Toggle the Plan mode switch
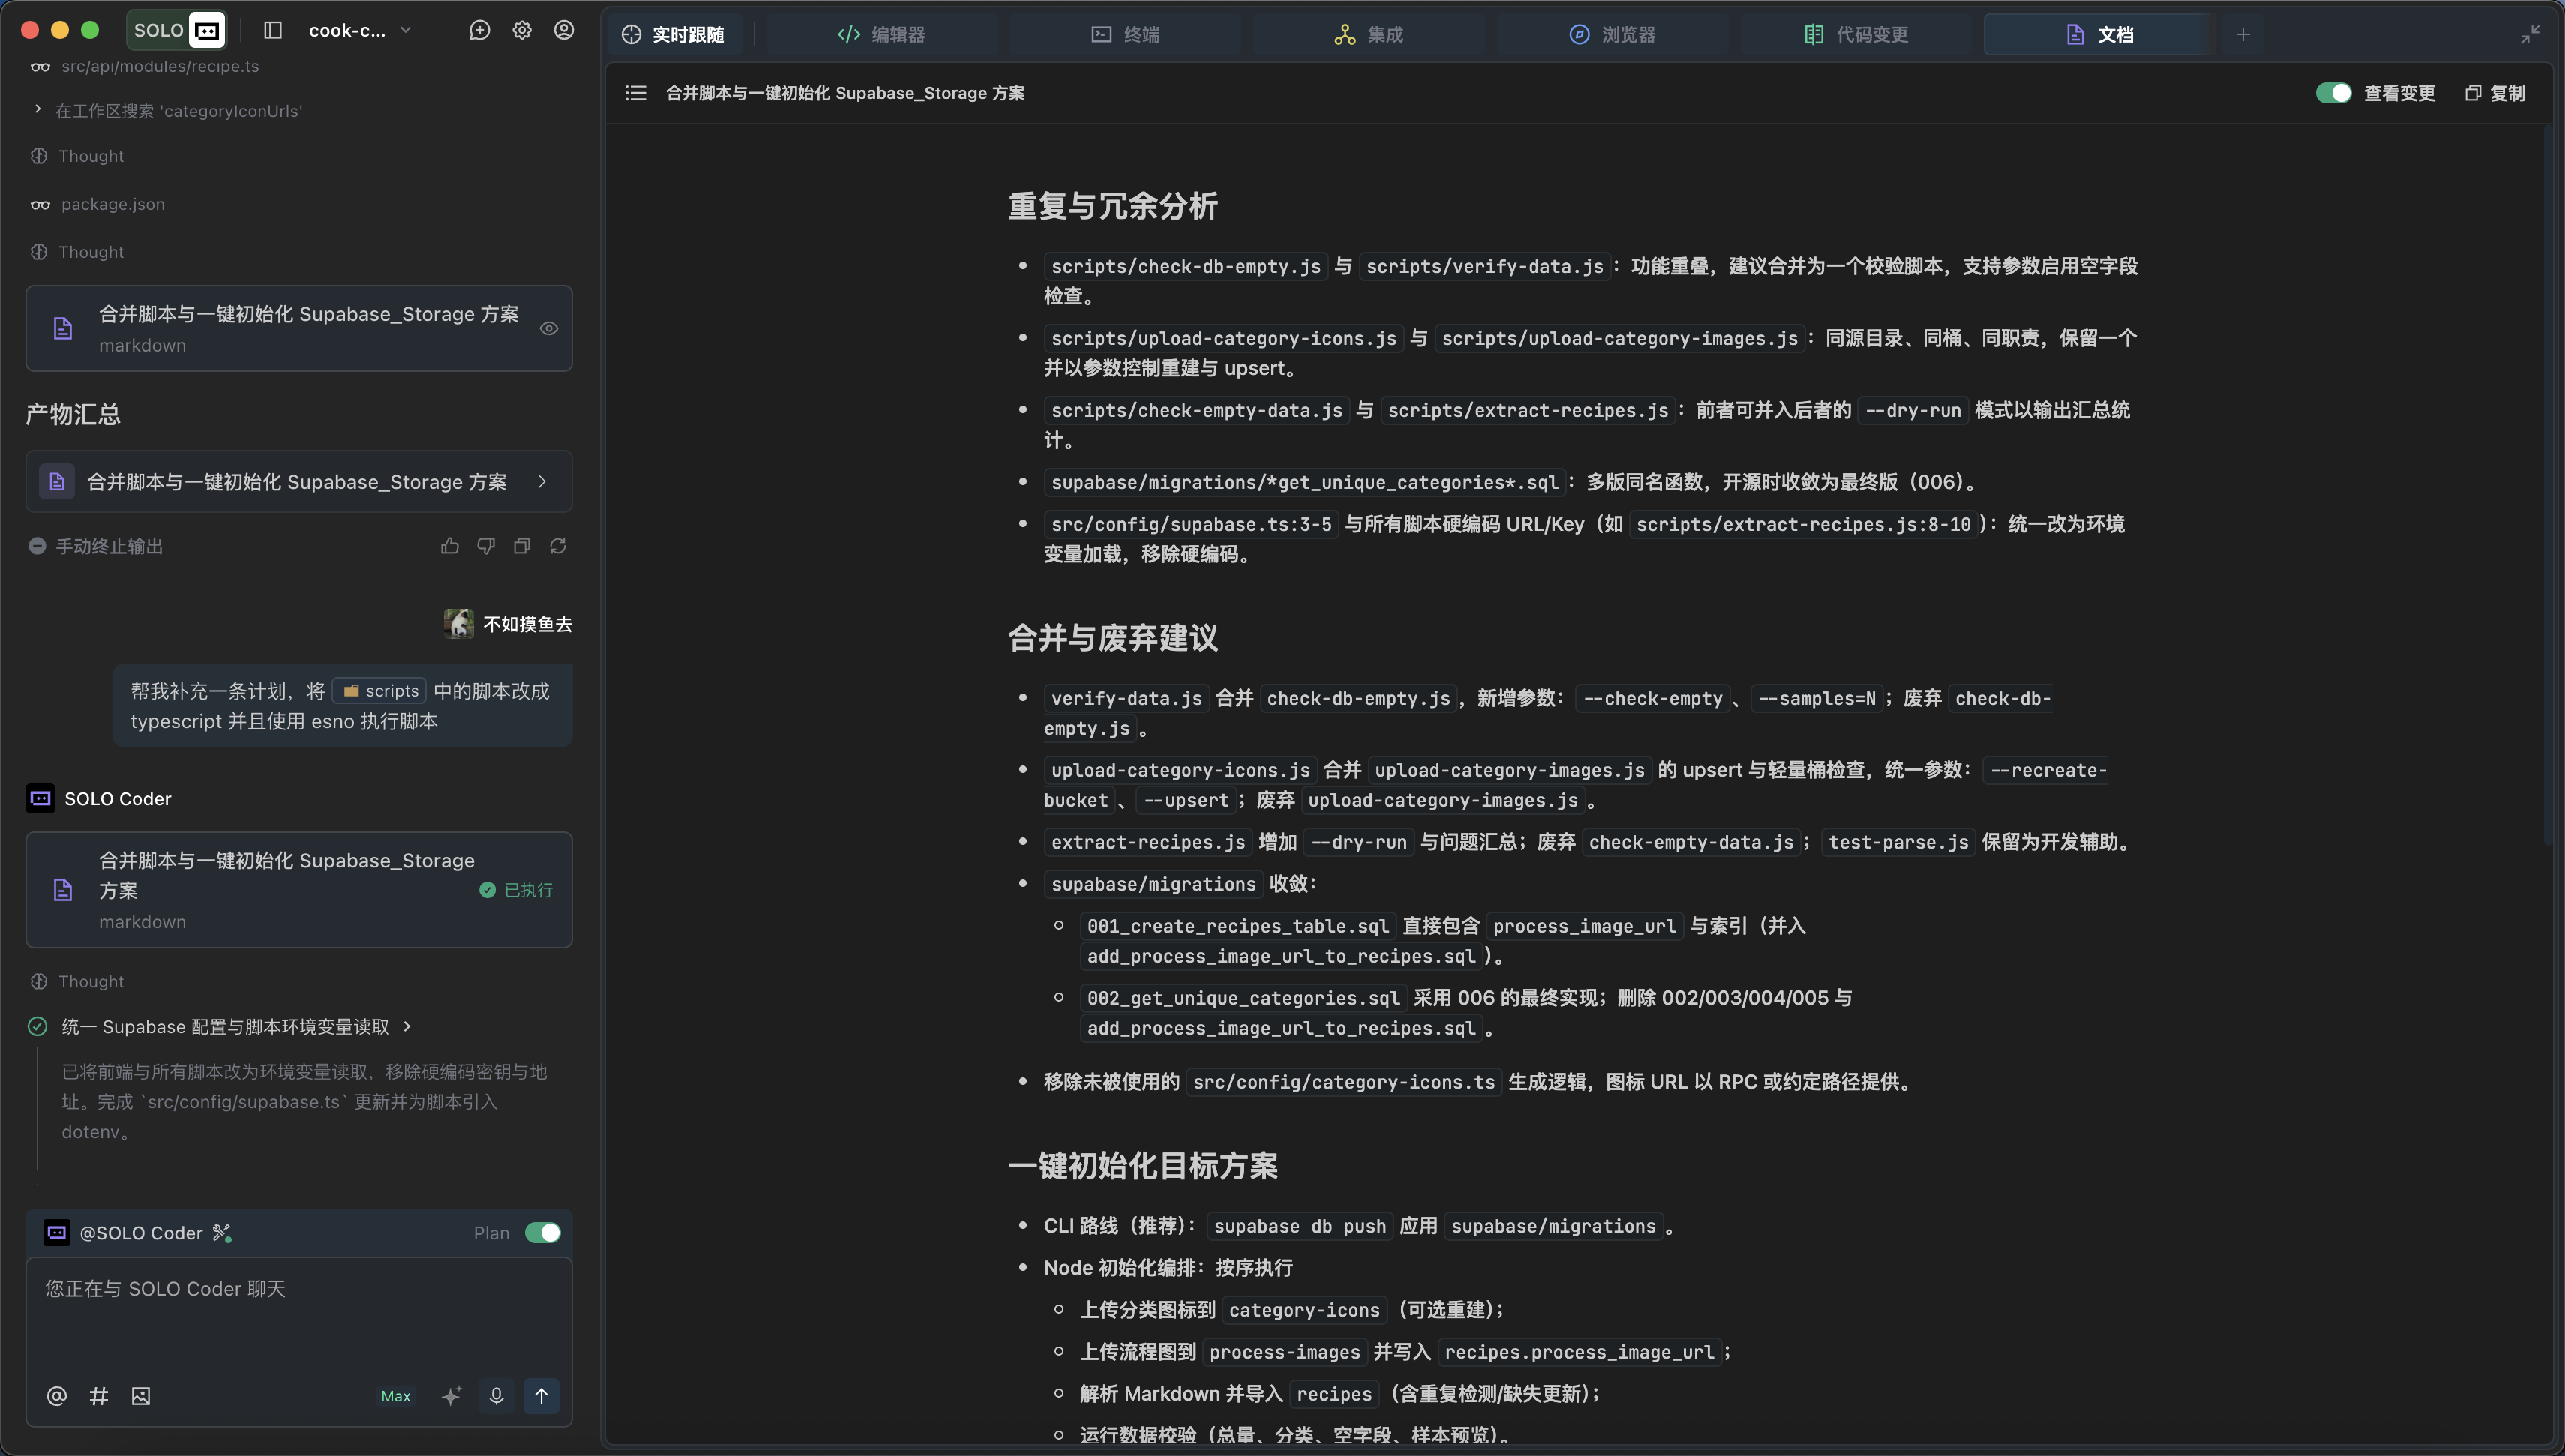 click(543, 1233)
